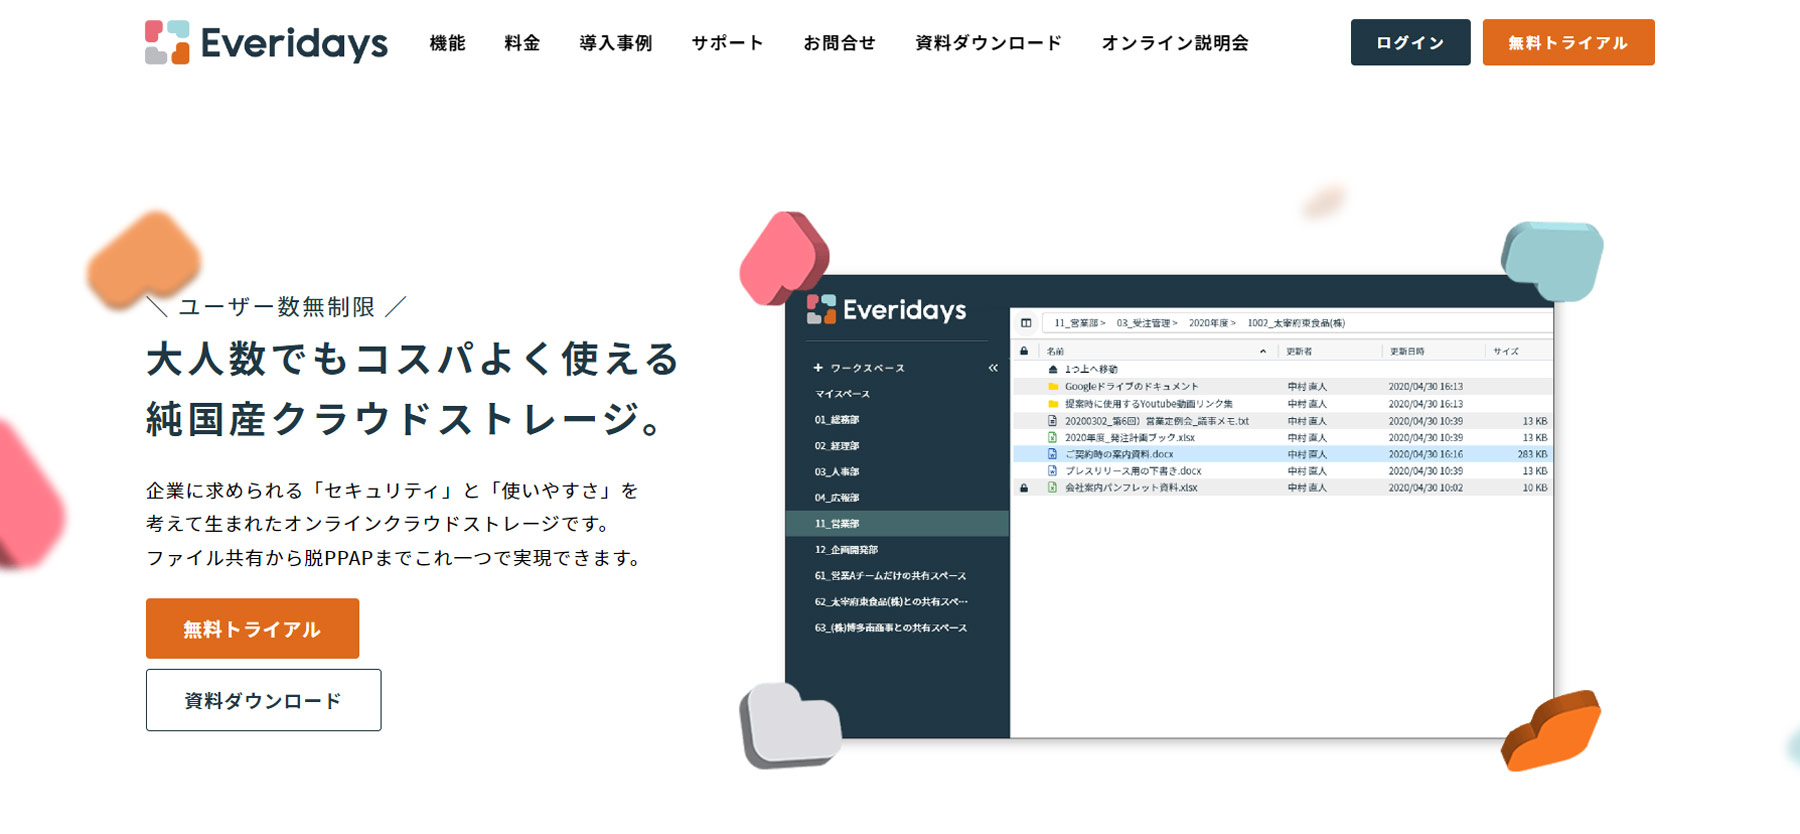Viewport: 1800px width, 834px height.
Task: Click lock icon in the file list header
Action: [1024, 351]
